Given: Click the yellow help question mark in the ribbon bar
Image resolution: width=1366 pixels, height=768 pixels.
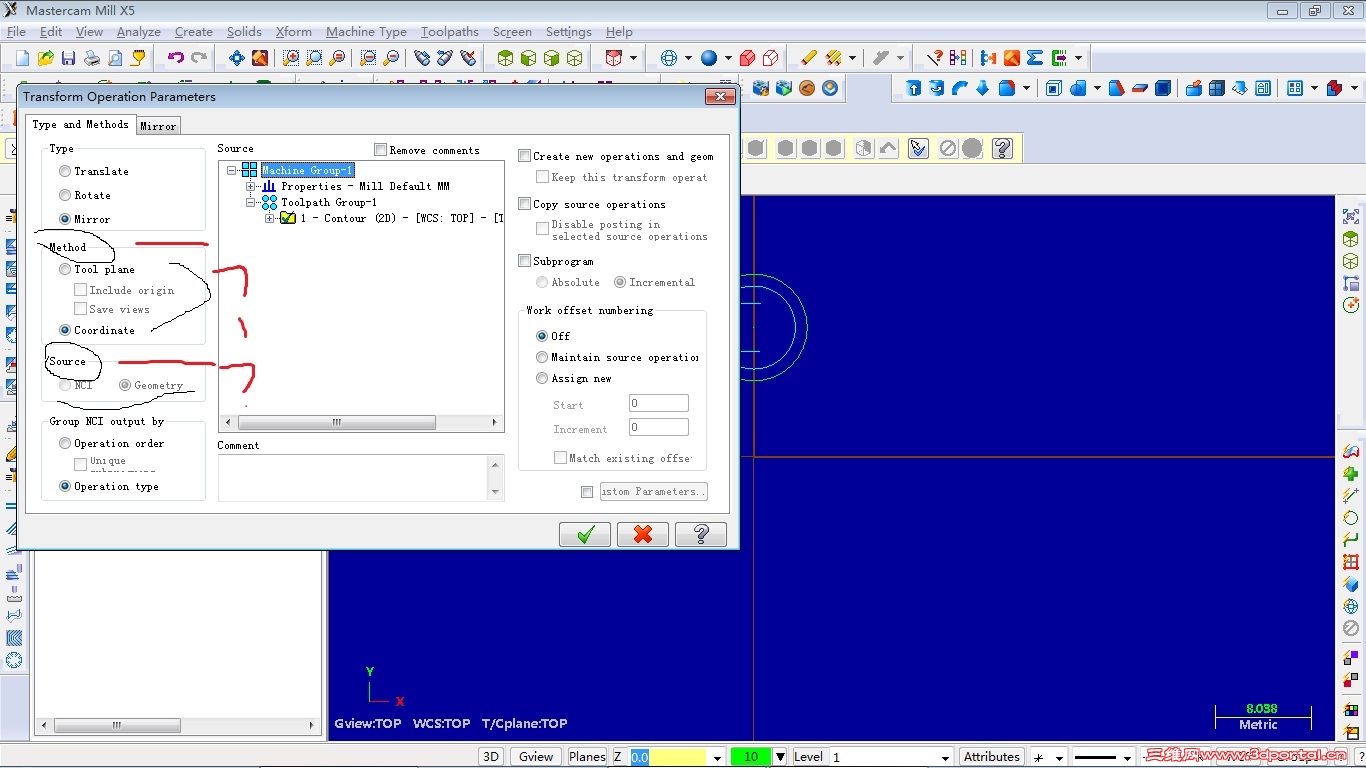Looking at the screenshot, I should pos(1003,149).
